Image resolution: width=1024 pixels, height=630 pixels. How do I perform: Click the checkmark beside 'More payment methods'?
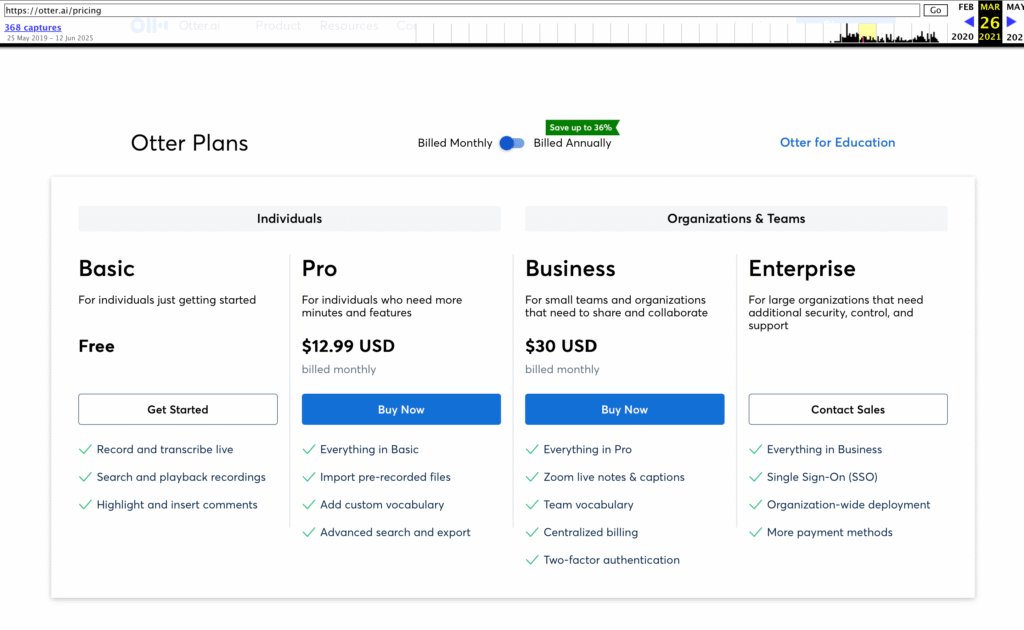click(x=755, y=532)
